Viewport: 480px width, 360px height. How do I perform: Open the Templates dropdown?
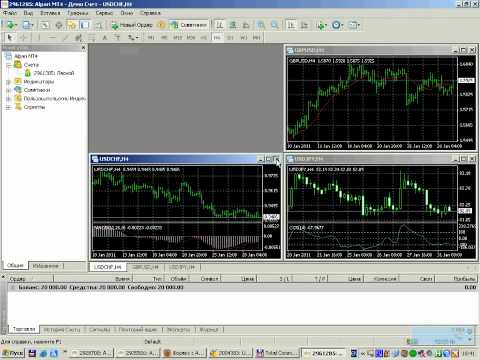354,25
